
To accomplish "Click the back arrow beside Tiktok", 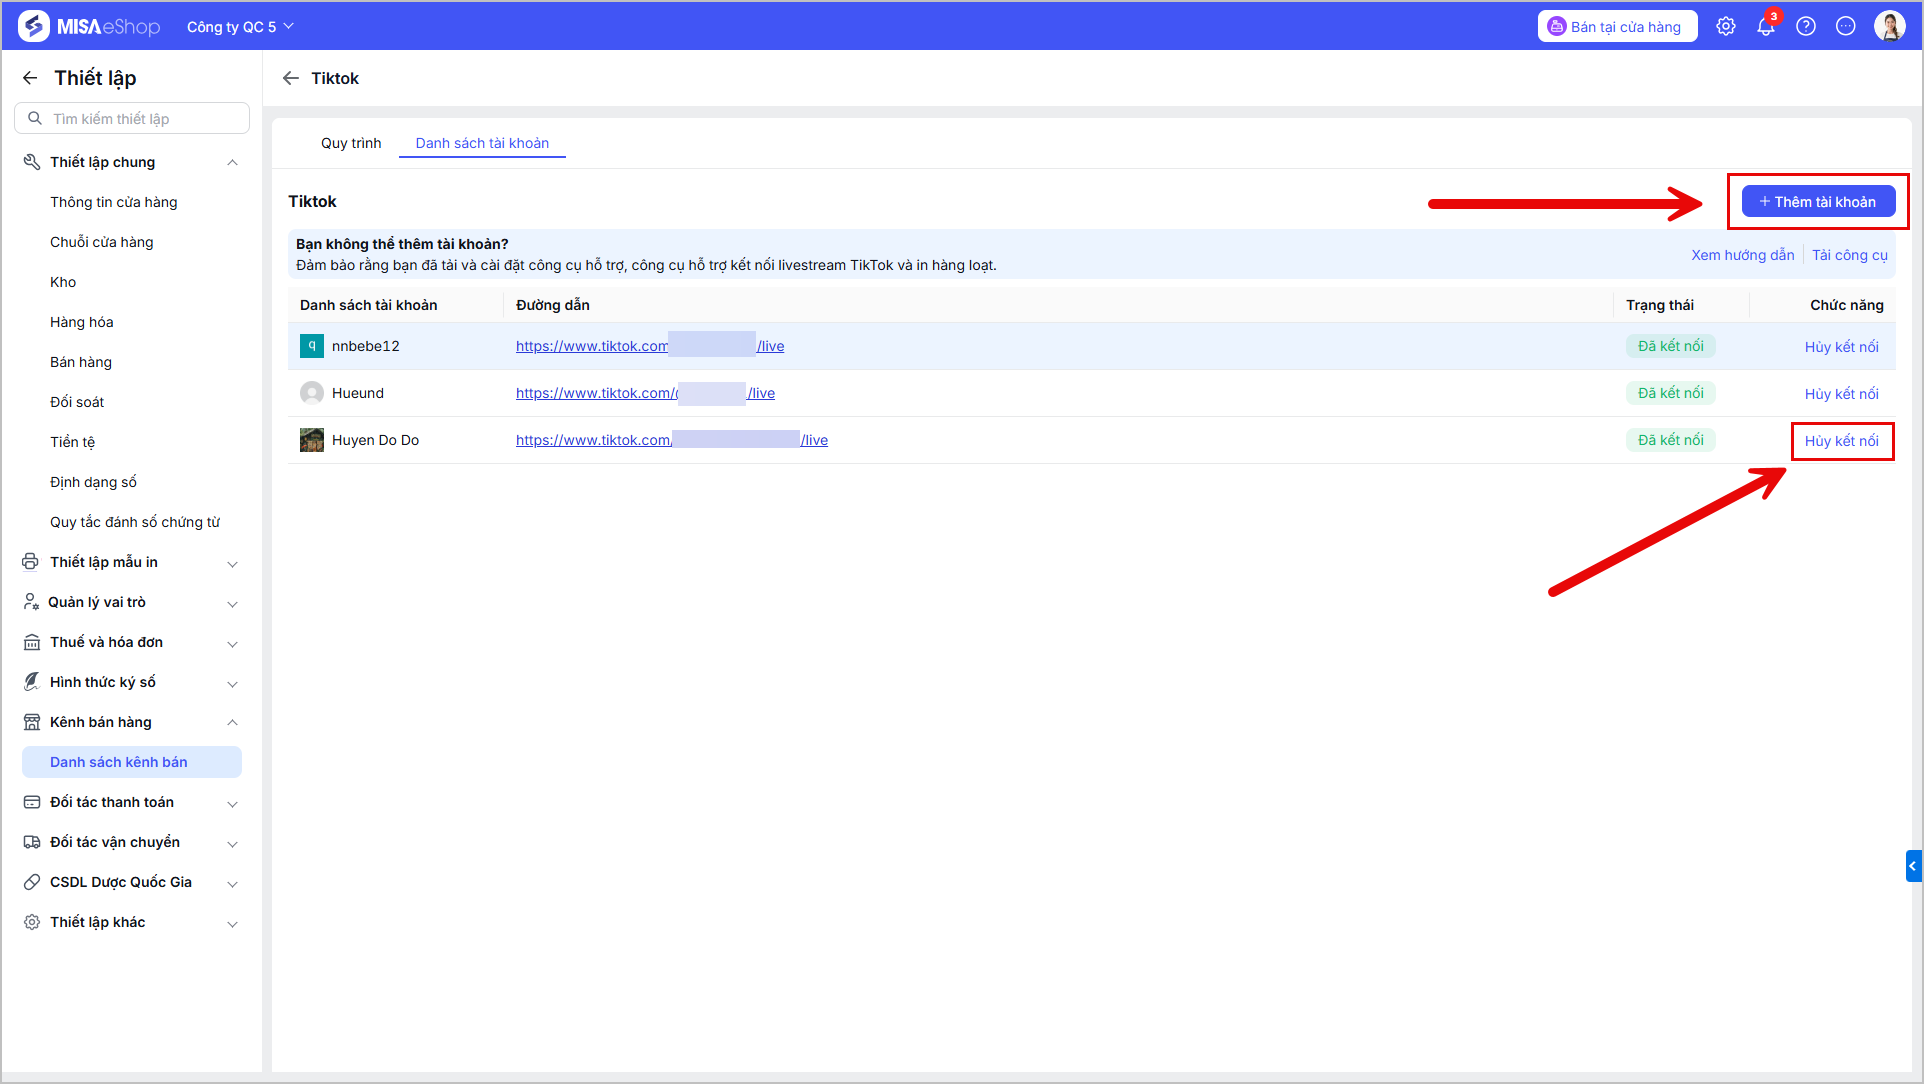I will tap(291, 78).
